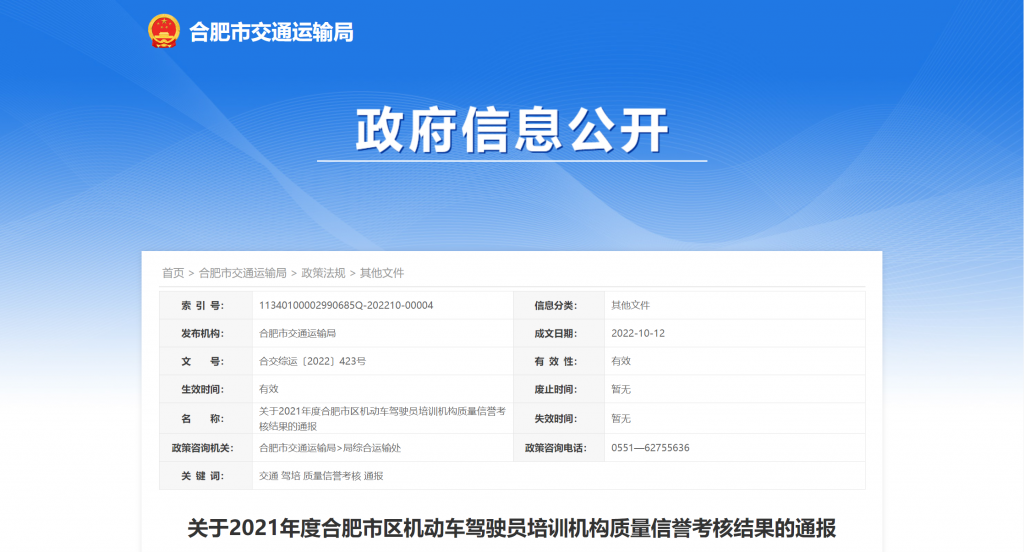Viewport: 1024px width, 552px height.
Task: Click the 政策咨询机关 label cell
Action: (x=206, y=448)
